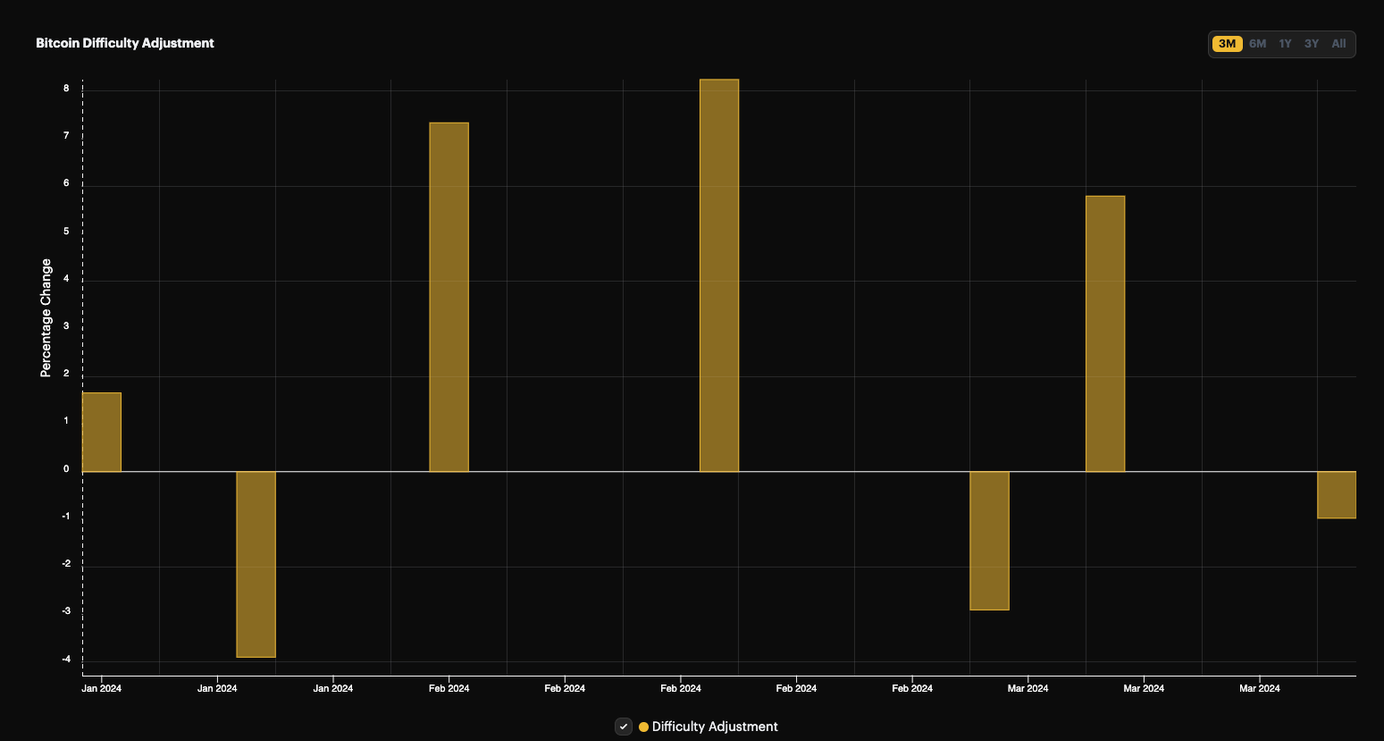Select the 3Y time range
1384x741 pixels.
click(x=1311, y=43)
